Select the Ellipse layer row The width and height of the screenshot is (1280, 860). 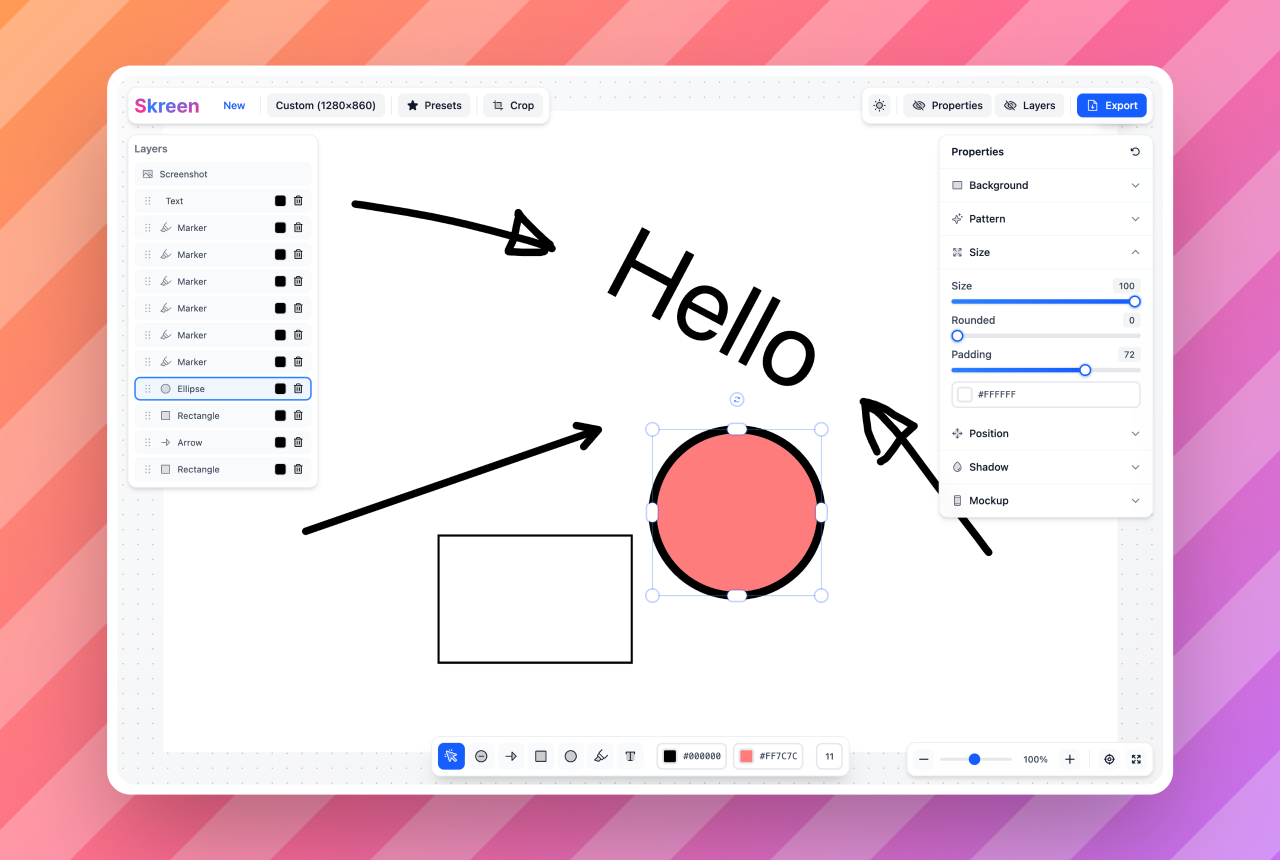(223, 389)
